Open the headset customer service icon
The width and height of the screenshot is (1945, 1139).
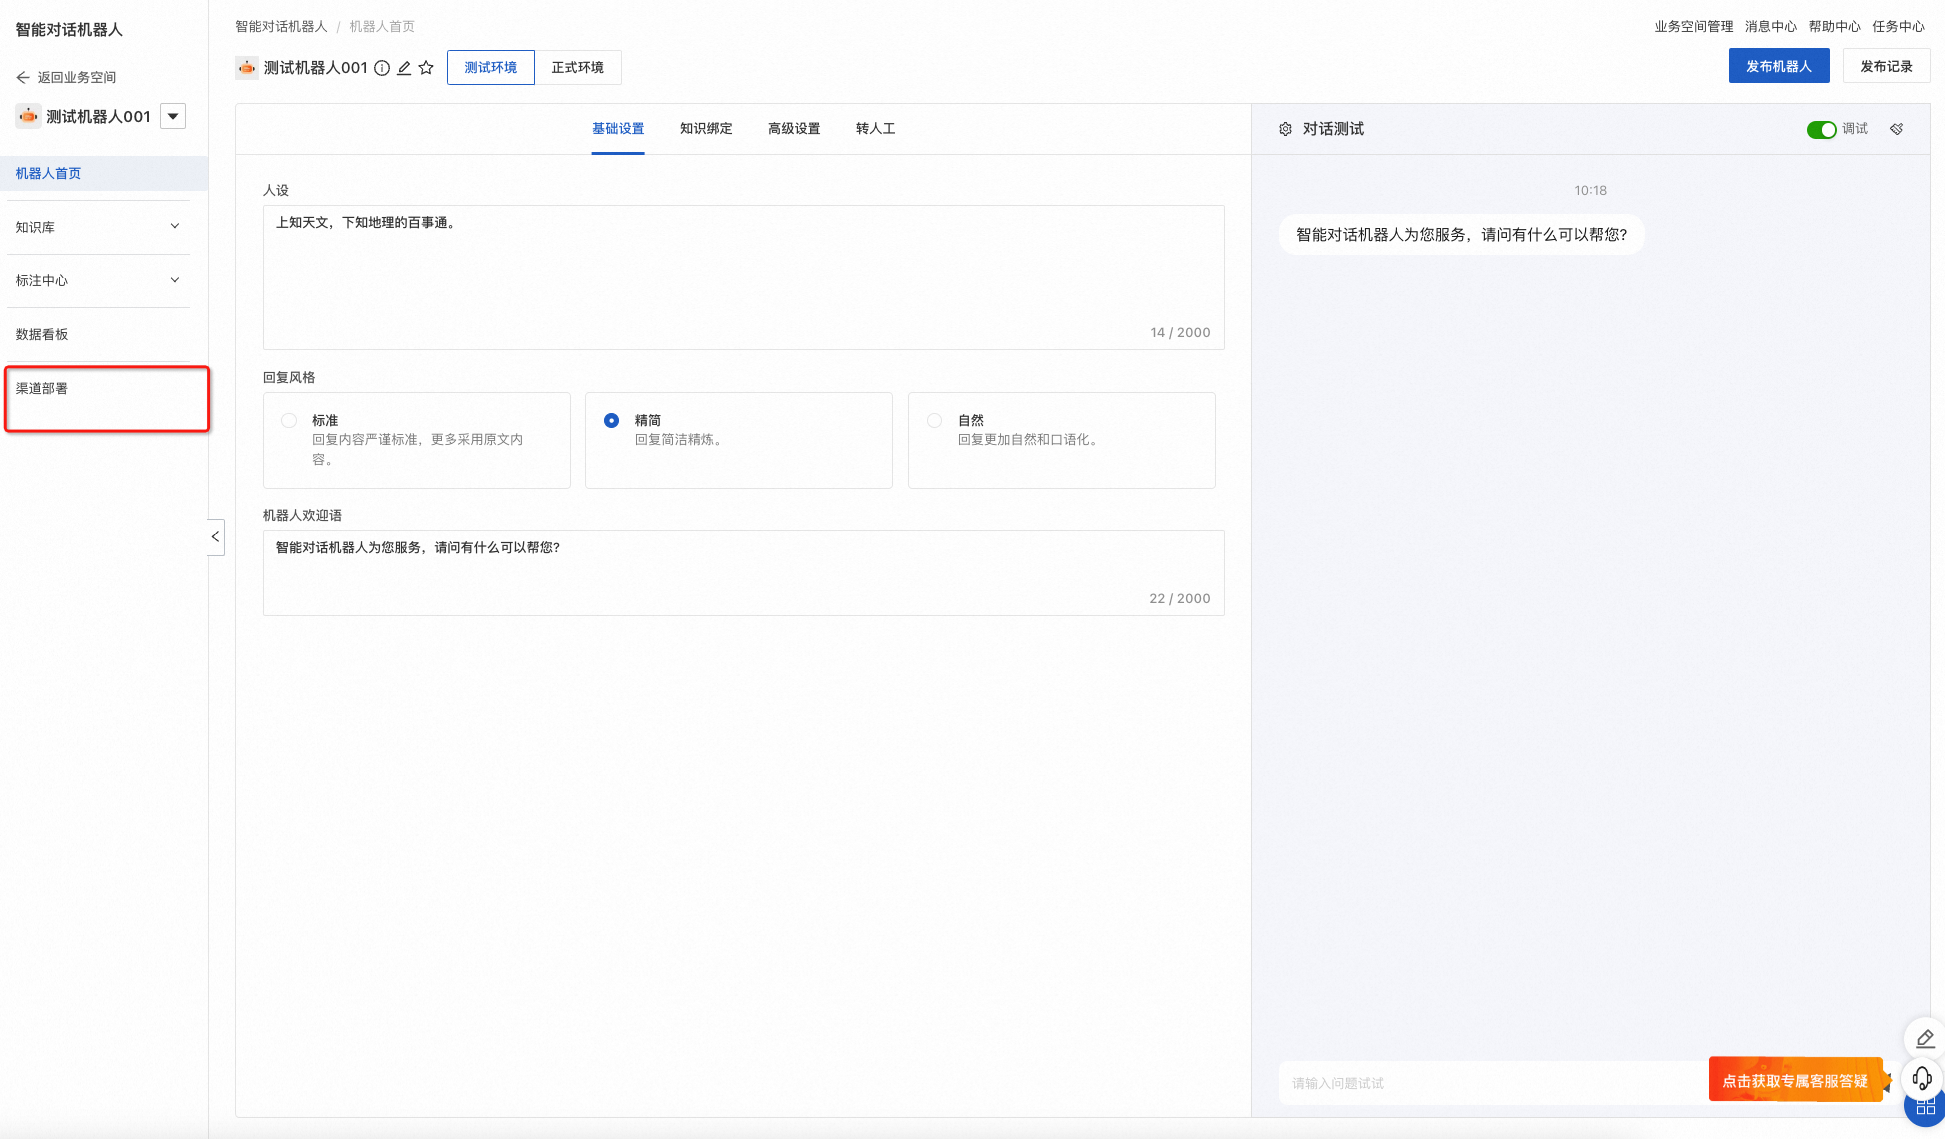pyautogui.click(x=1922, y=1078)
